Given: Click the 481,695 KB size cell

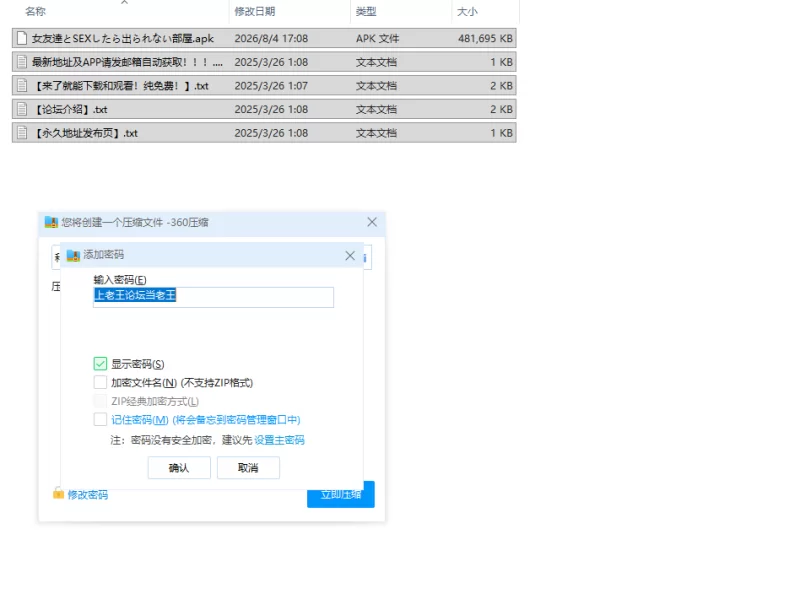Looking at the screenshot, I should 485,38.
